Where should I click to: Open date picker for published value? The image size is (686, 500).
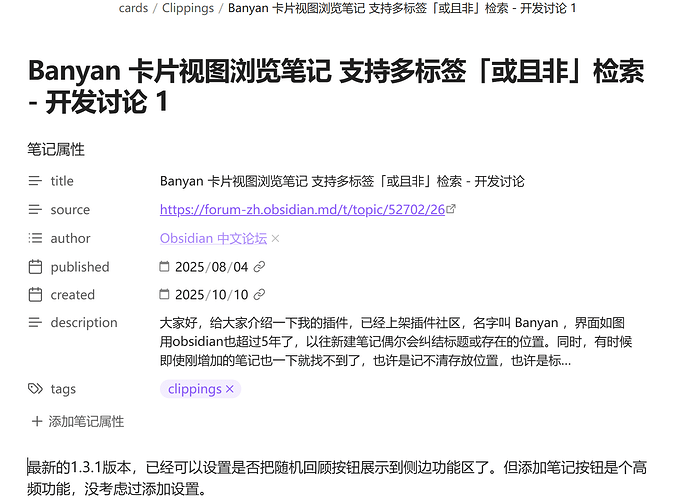(x=165, y=267)
